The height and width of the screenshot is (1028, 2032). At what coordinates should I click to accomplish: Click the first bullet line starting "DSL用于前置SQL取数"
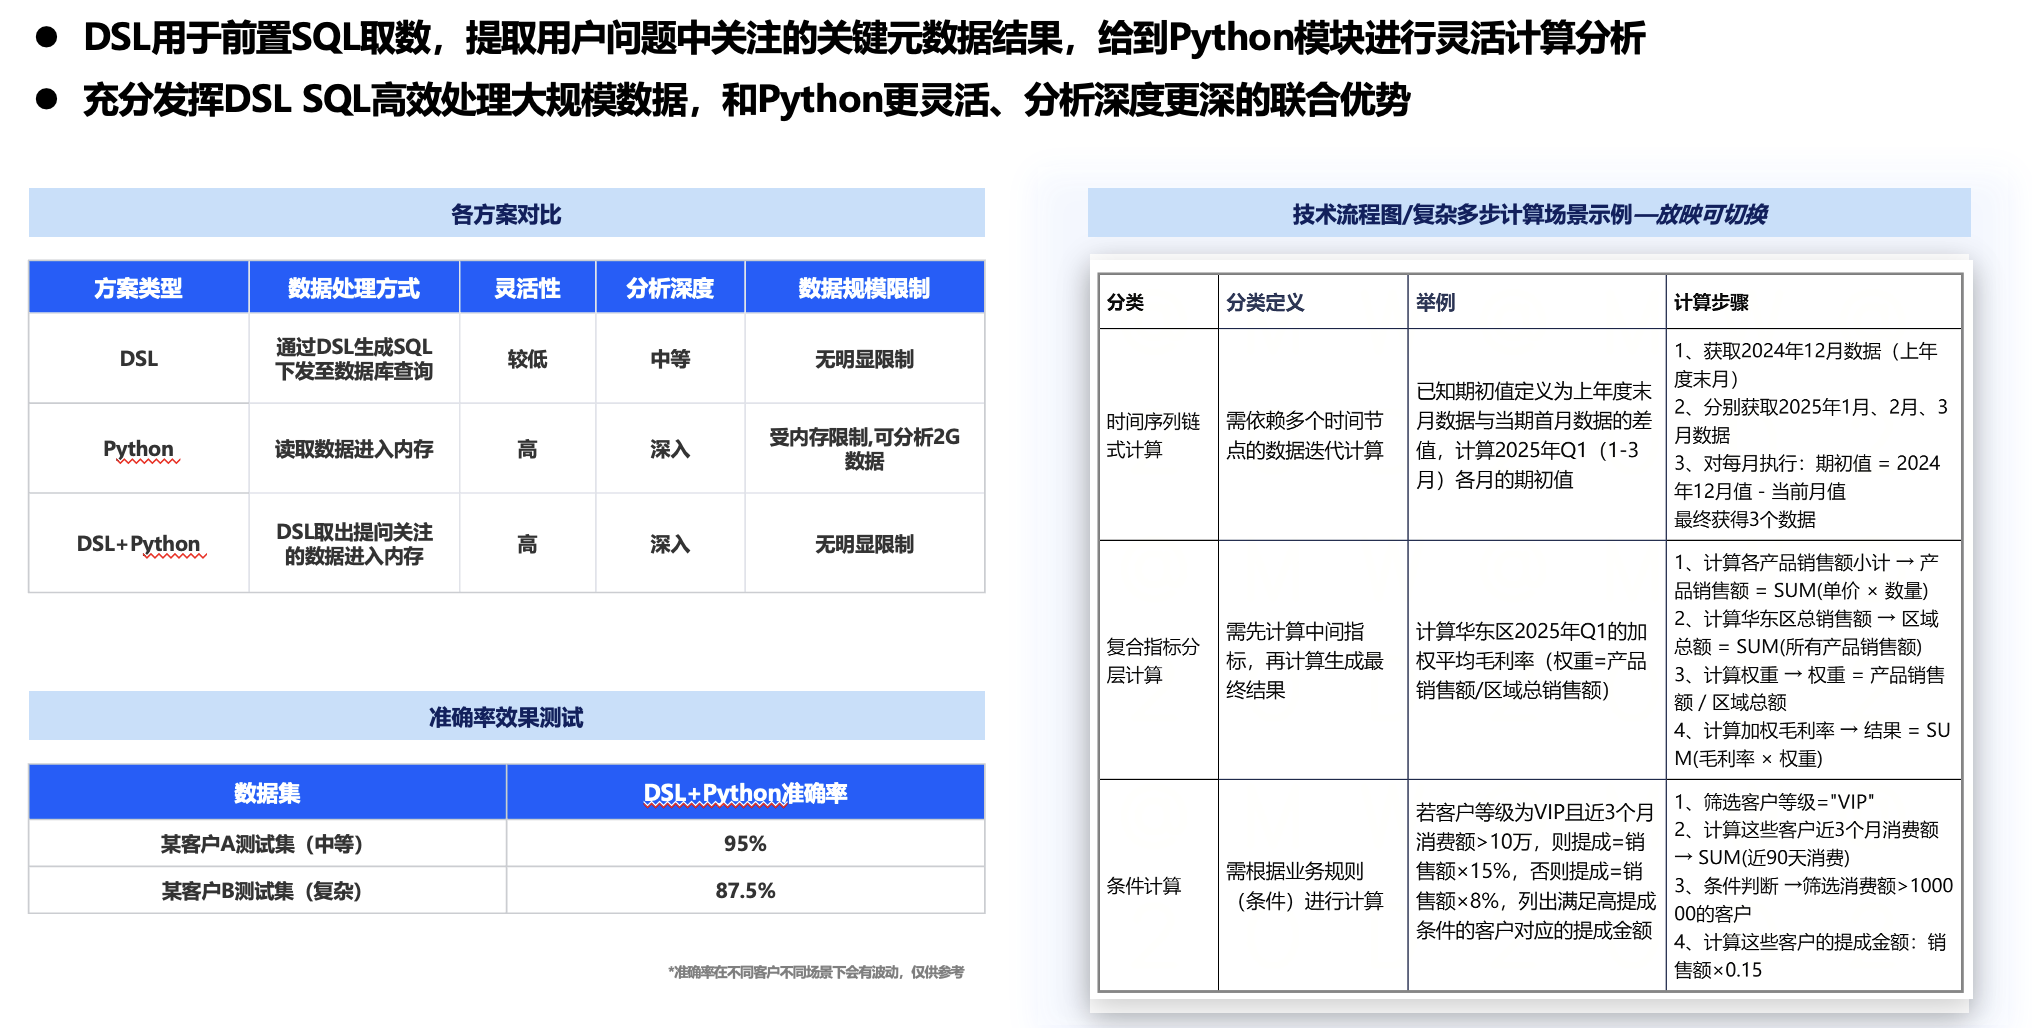[864, 38]
